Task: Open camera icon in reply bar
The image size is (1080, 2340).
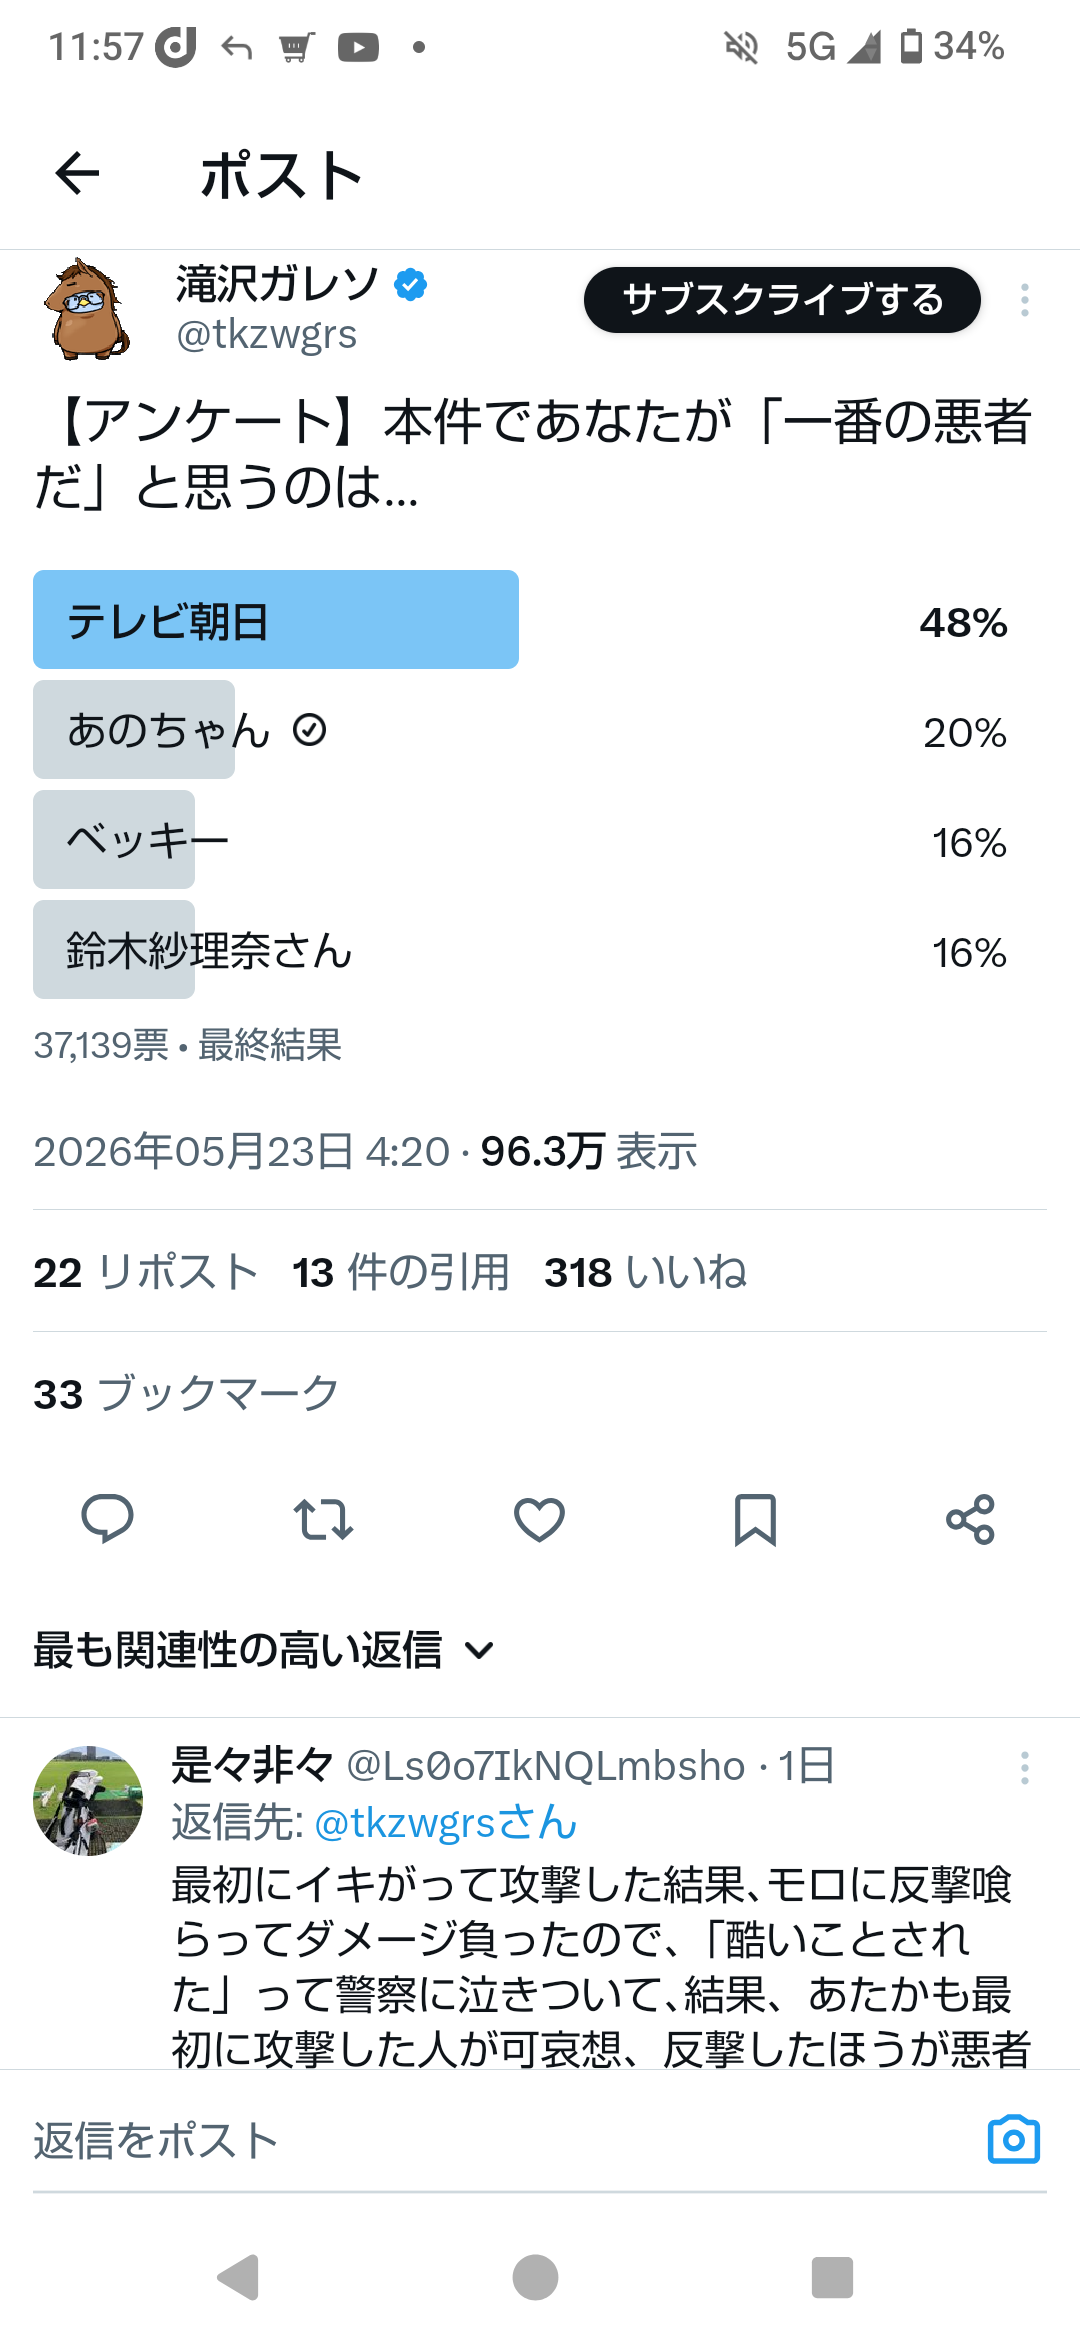Action: tap(1014, 2140)
